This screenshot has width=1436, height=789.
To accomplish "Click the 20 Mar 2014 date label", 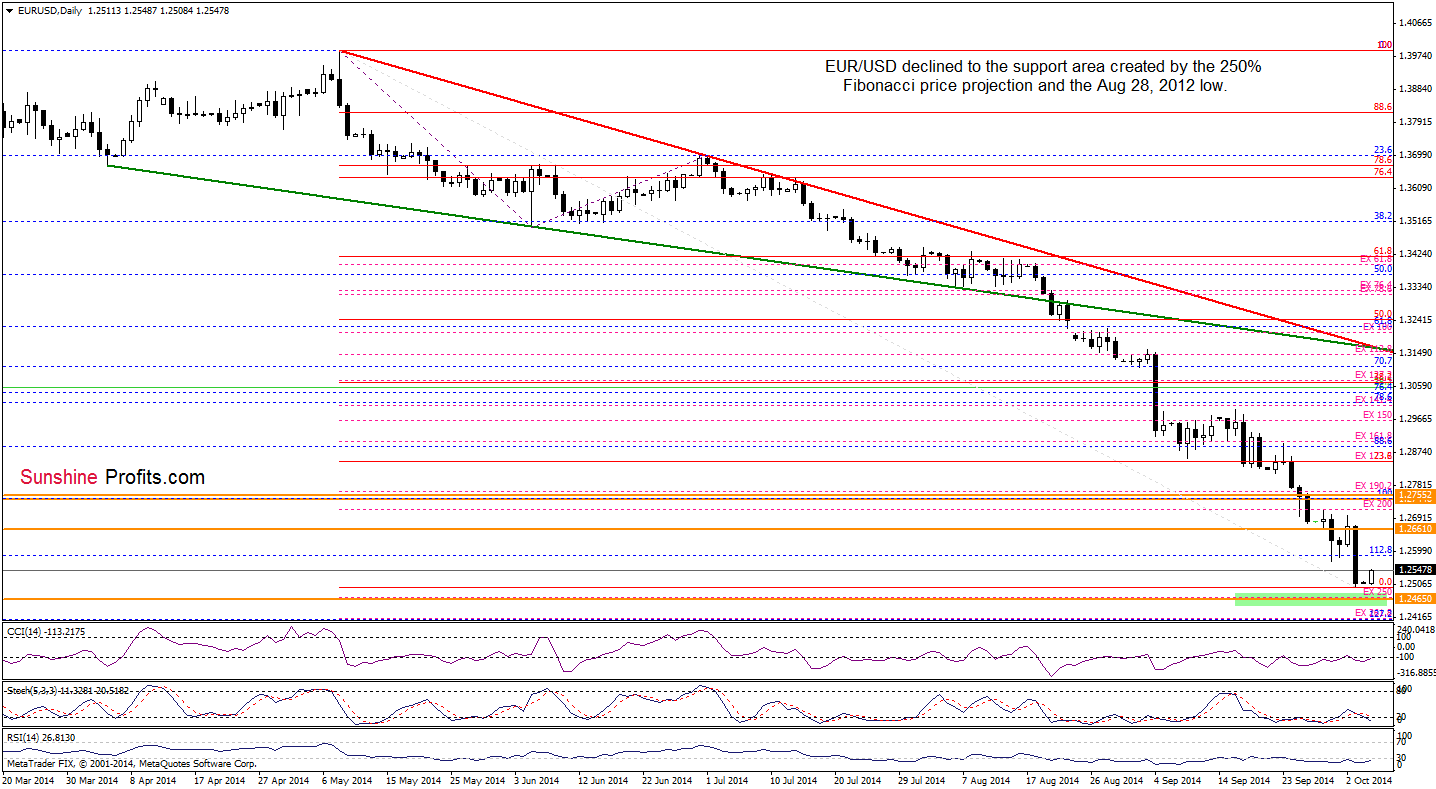I will coord(27,779).
